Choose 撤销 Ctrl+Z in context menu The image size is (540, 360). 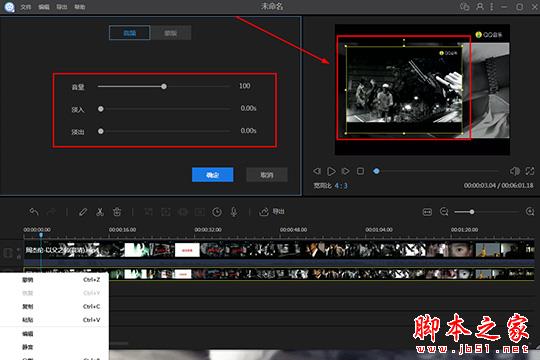click(54, 280)
